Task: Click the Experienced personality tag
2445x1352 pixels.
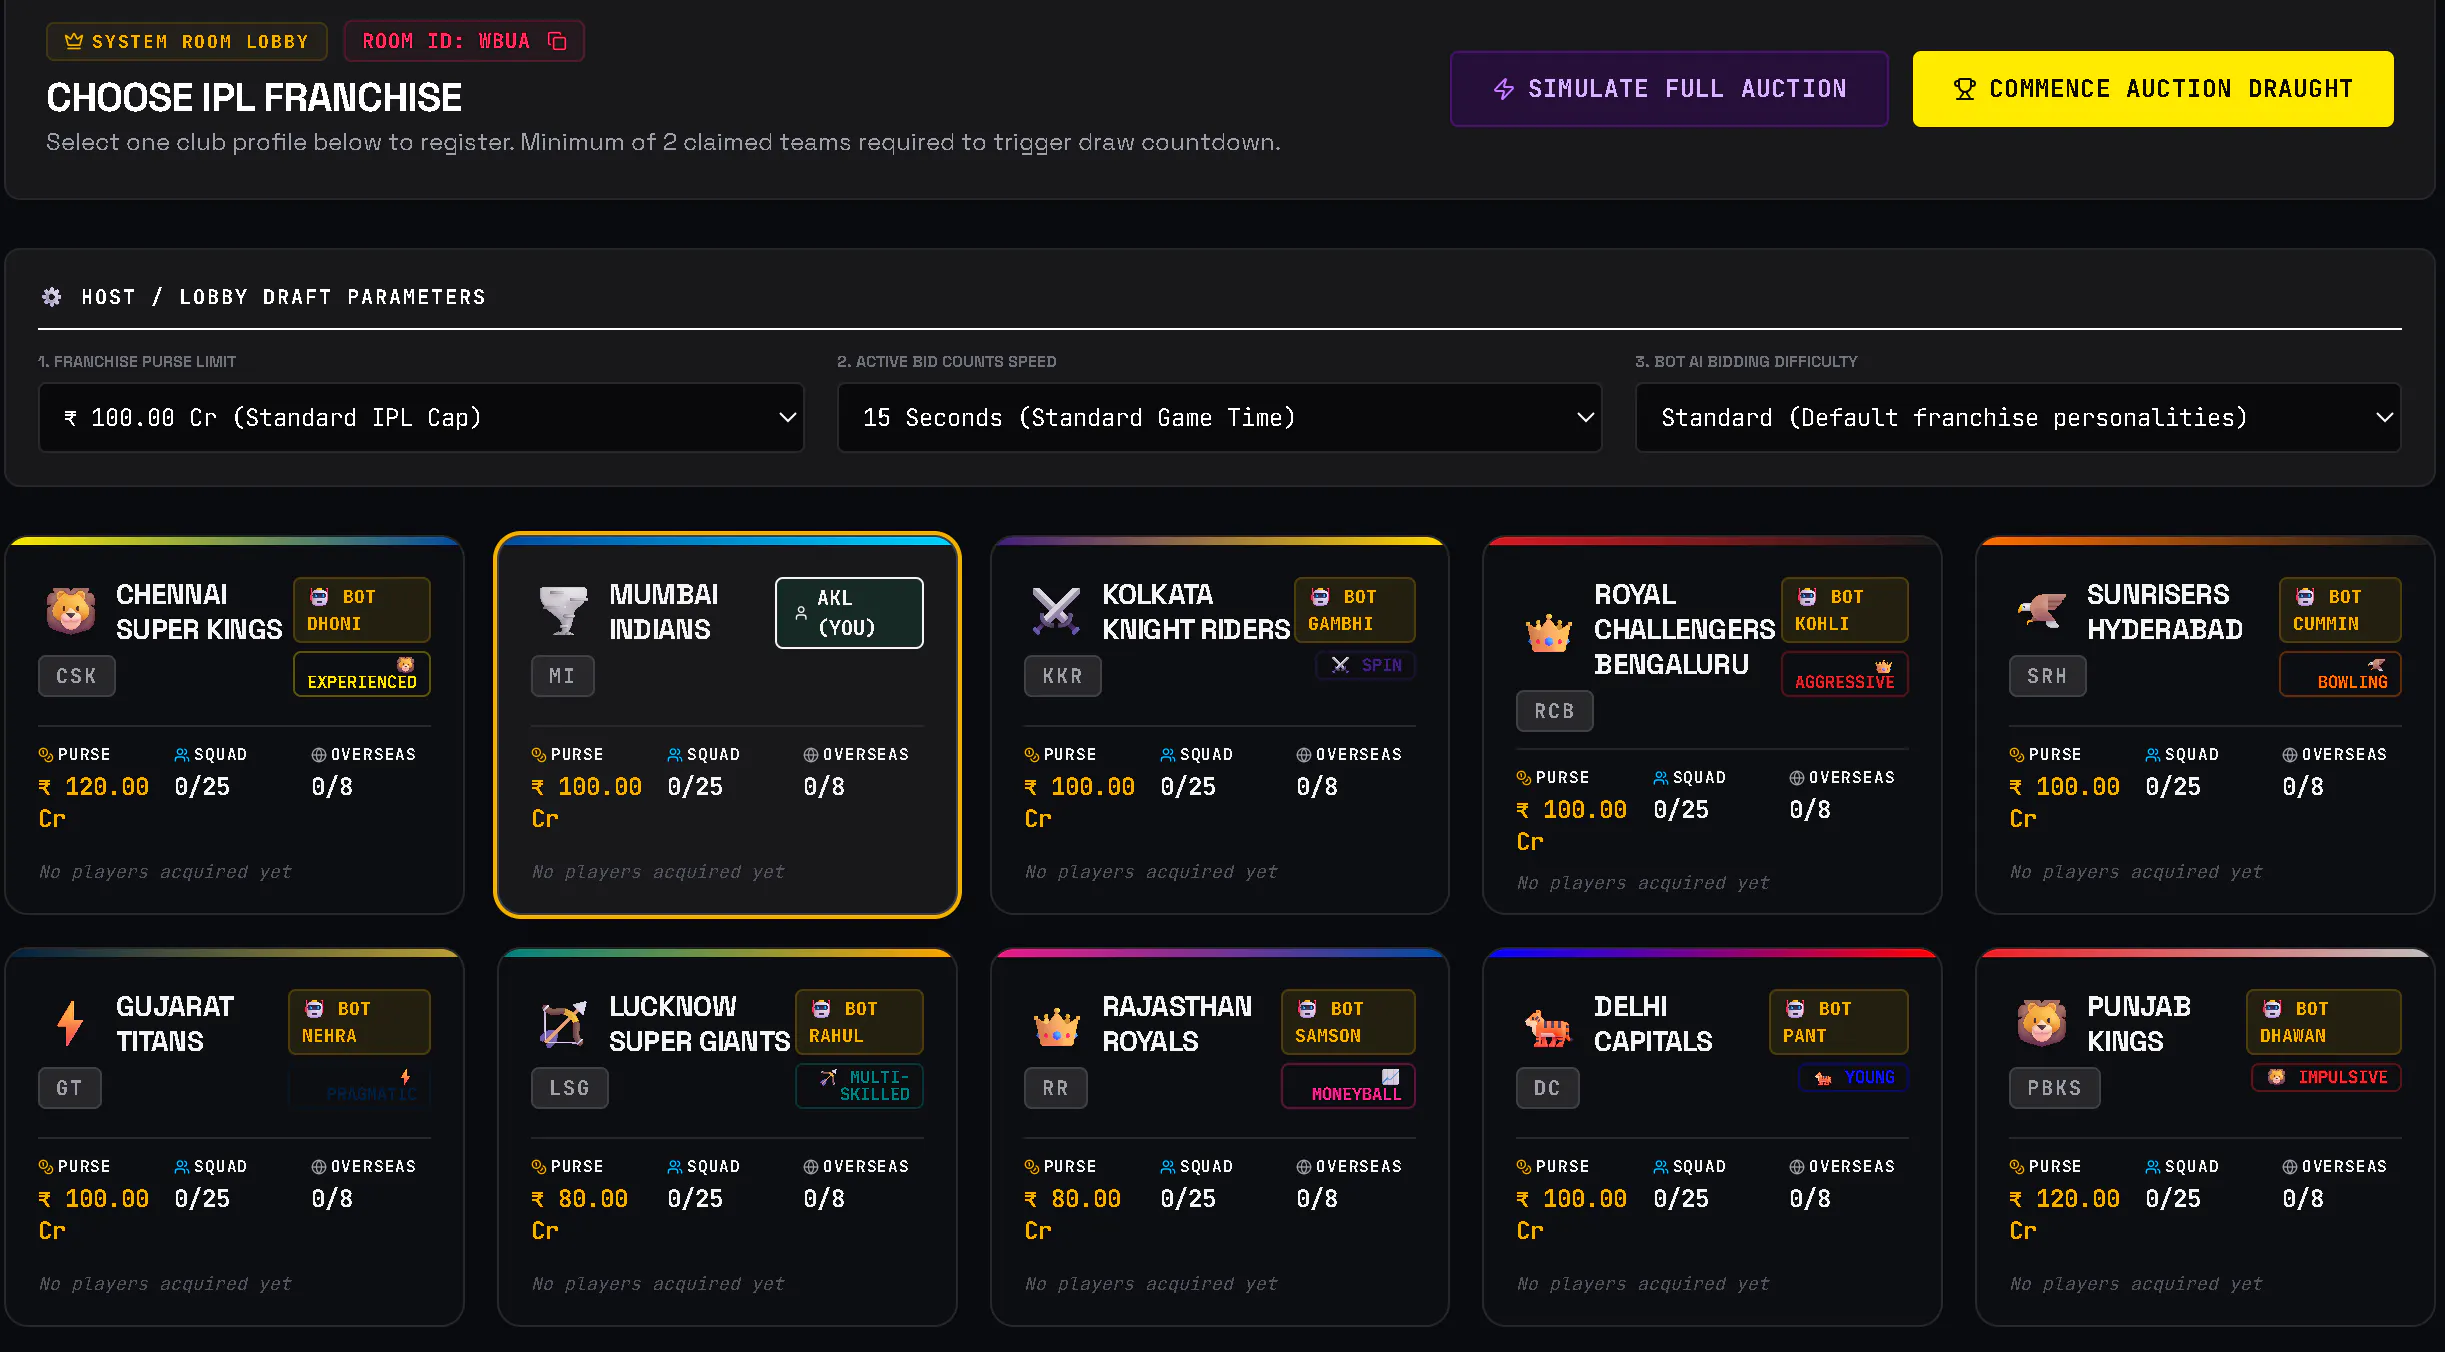Action: click(x=362, y=674)
